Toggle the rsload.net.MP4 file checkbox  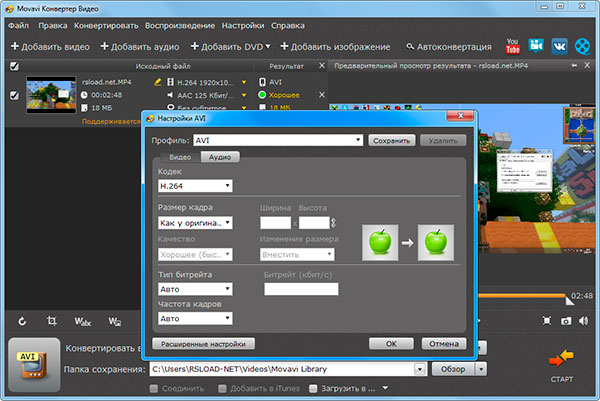coord(14,95)
